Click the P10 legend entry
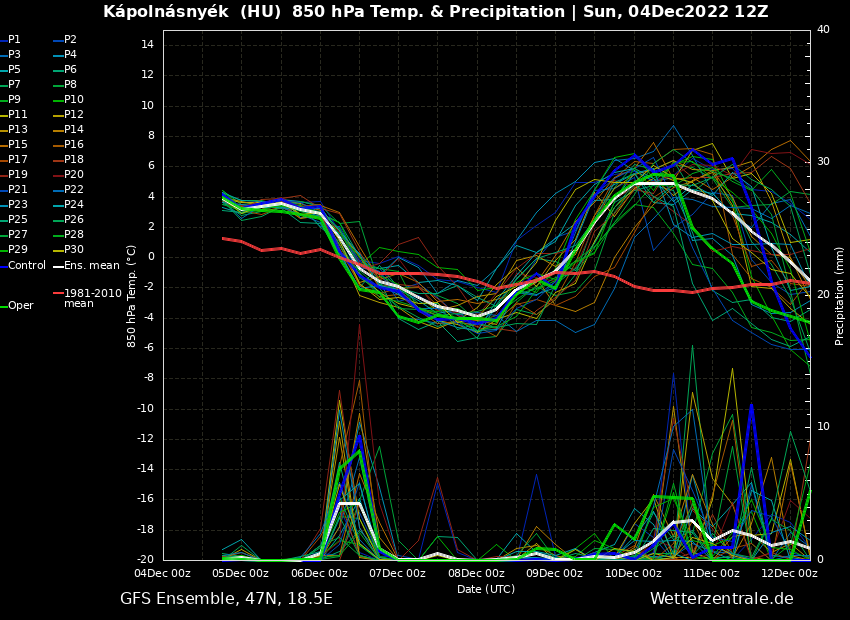The height and width of the screenshot is (620, 850). pos(74,100)
